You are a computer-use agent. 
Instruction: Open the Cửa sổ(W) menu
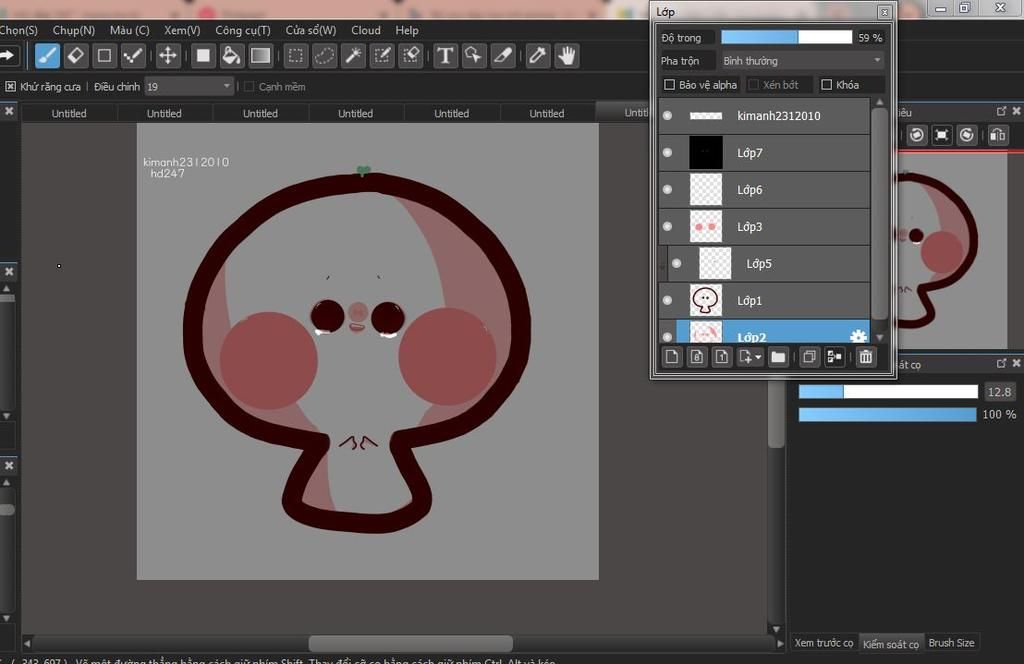point(311,30)
